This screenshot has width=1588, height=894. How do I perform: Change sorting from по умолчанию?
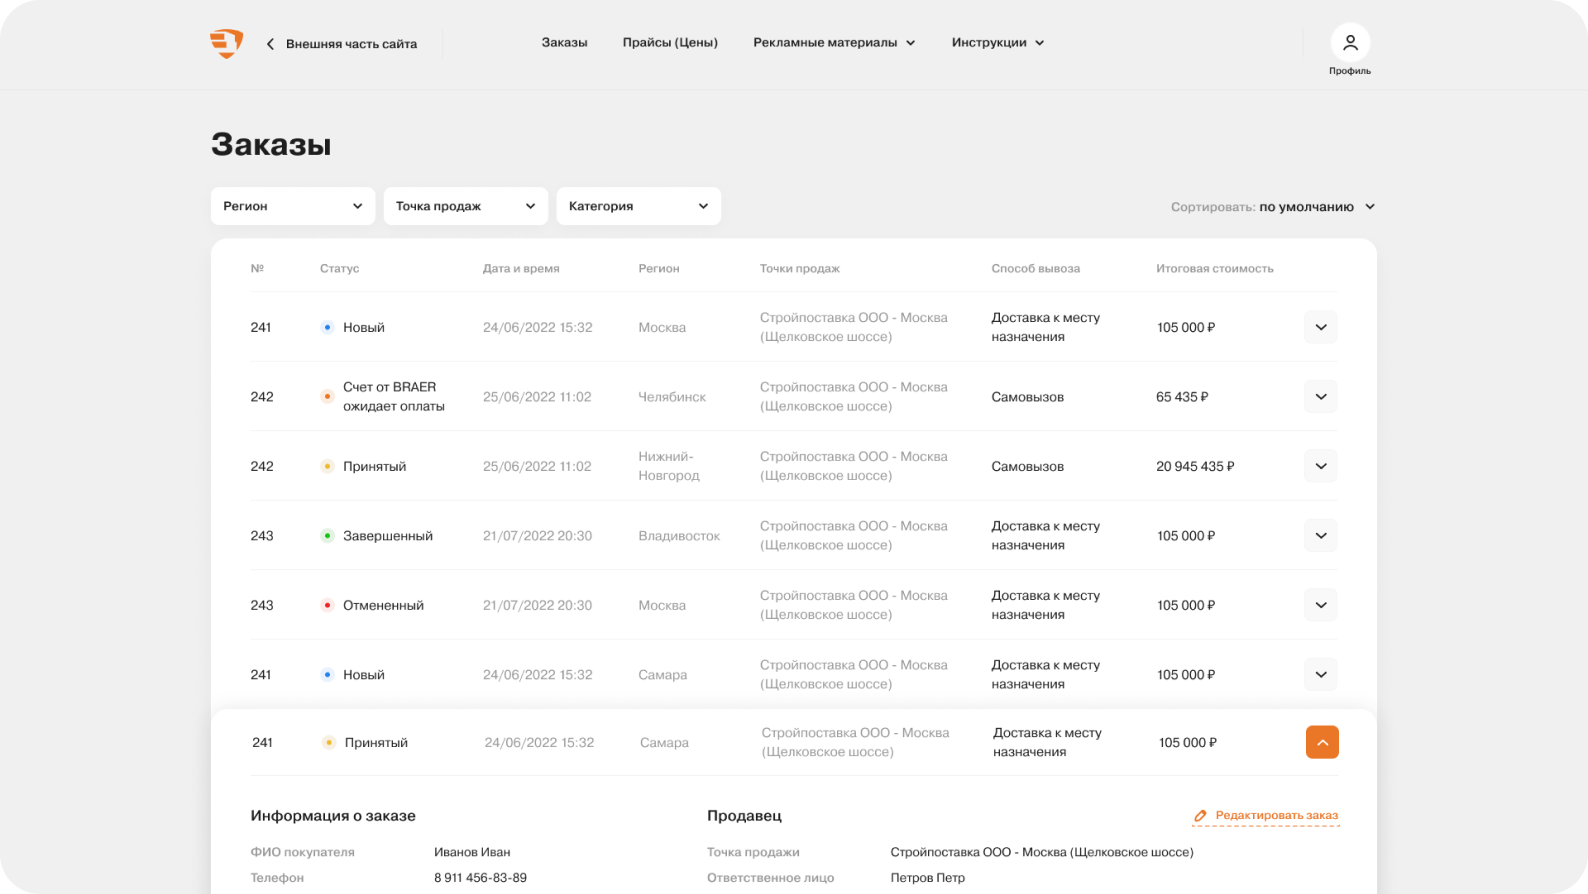pos(1316,207)
